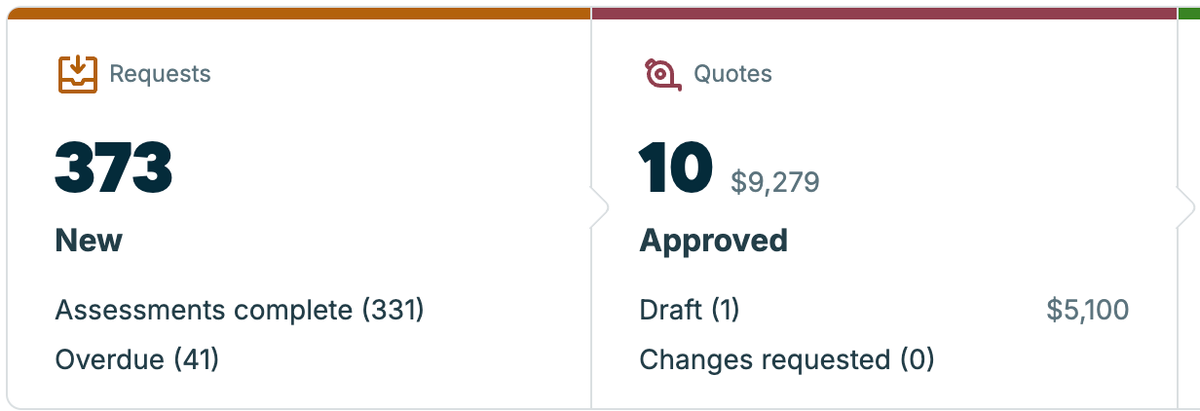Click the 373 new requests count
Viewport: 1200px width, 411px height.
(x=113, y=167)
